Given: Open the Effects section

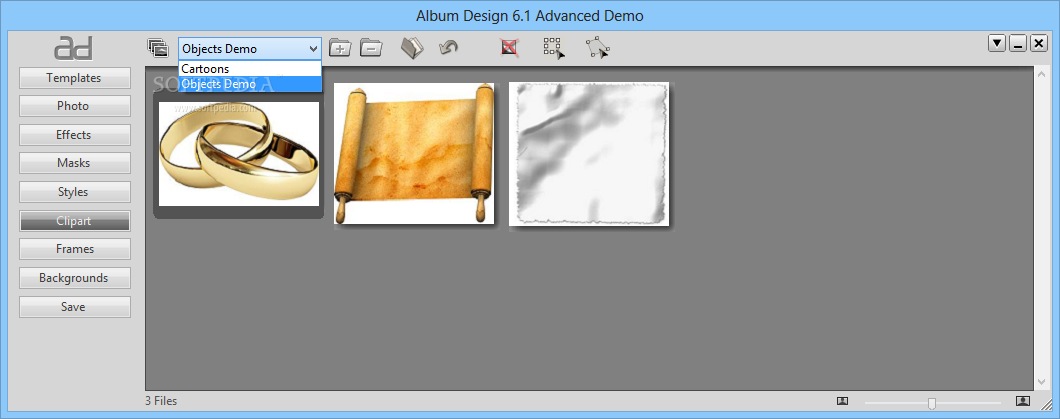Looking at the screenshot, I should click(74, 135).
